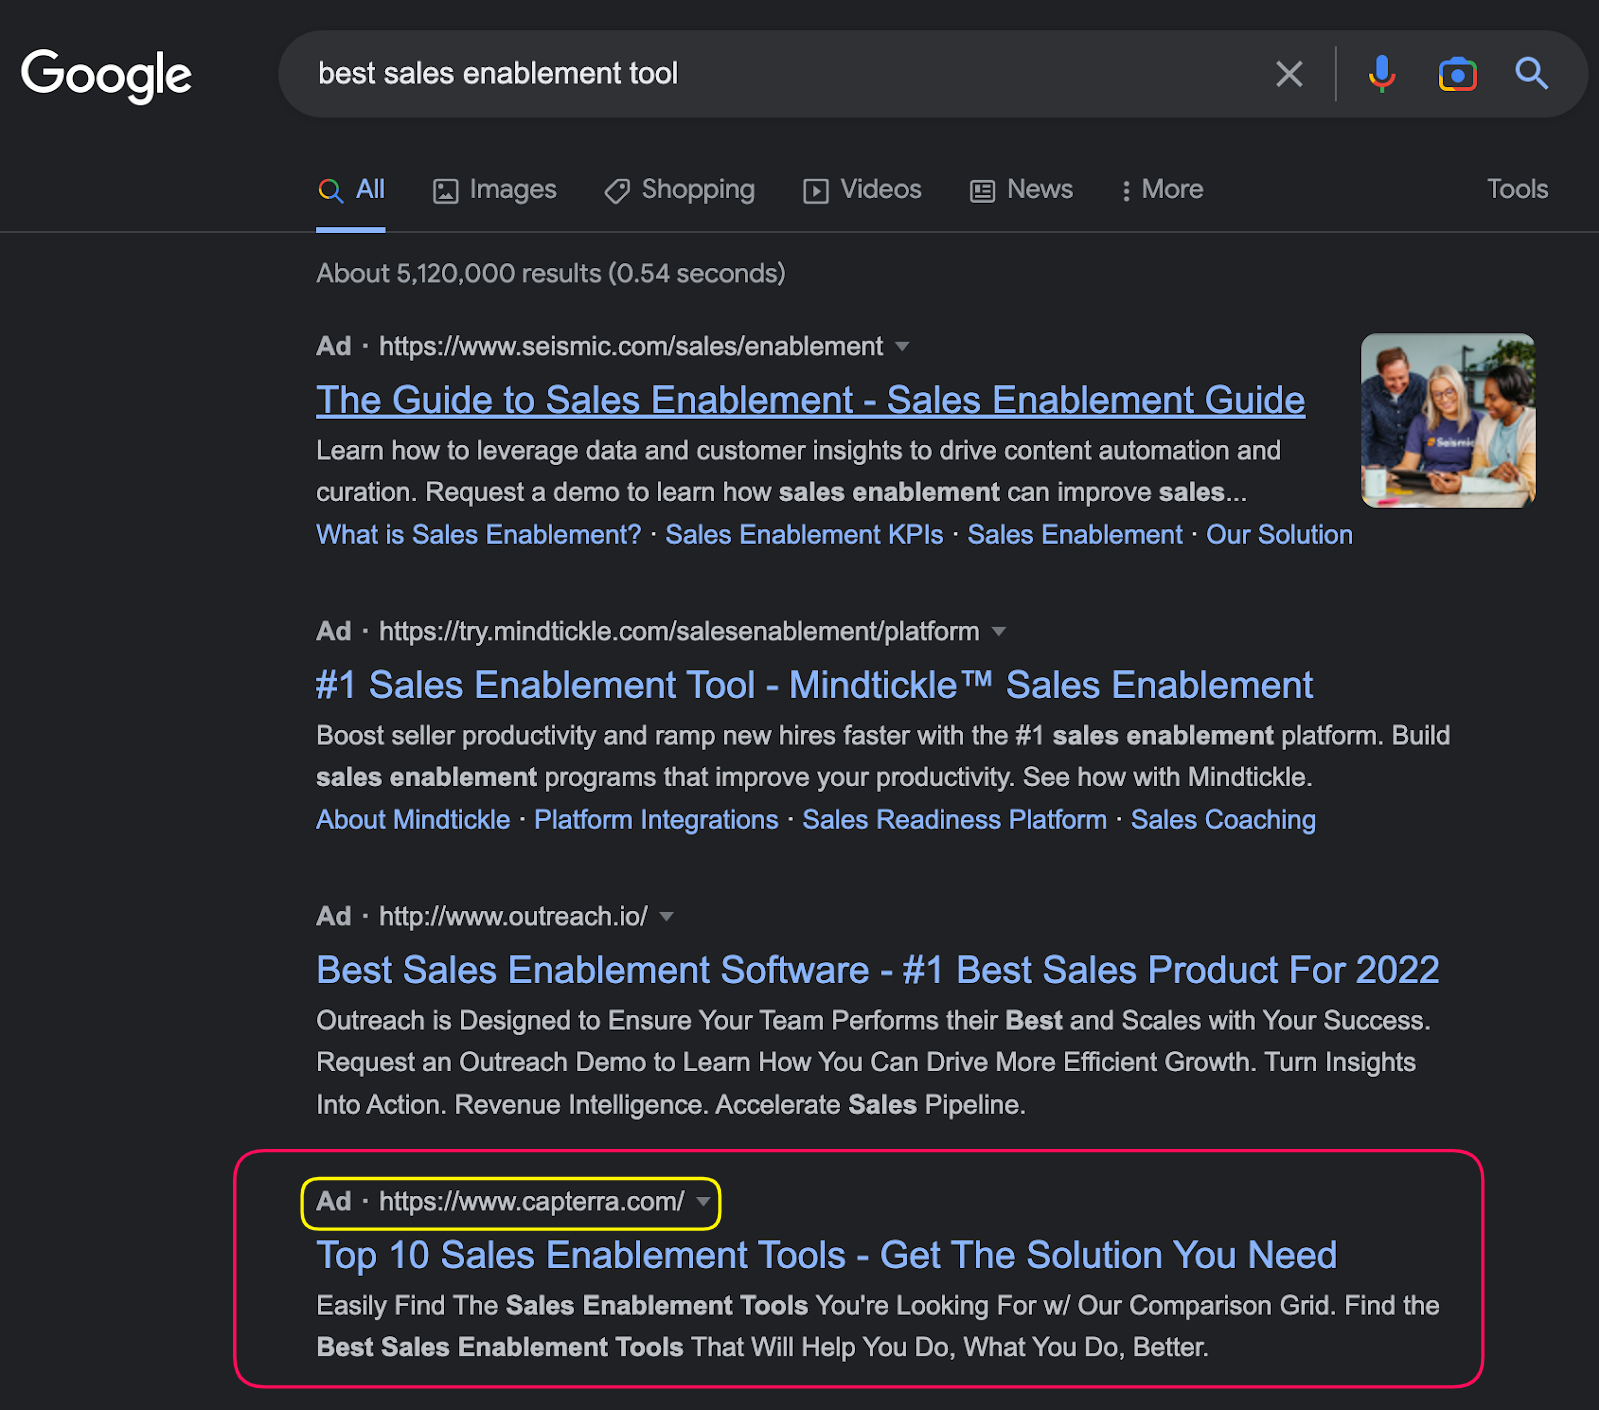Click the Capterra description starting 'Easily Find The'
The width and height of the screenshot is (1599, 1410).
click(878, 1326)
